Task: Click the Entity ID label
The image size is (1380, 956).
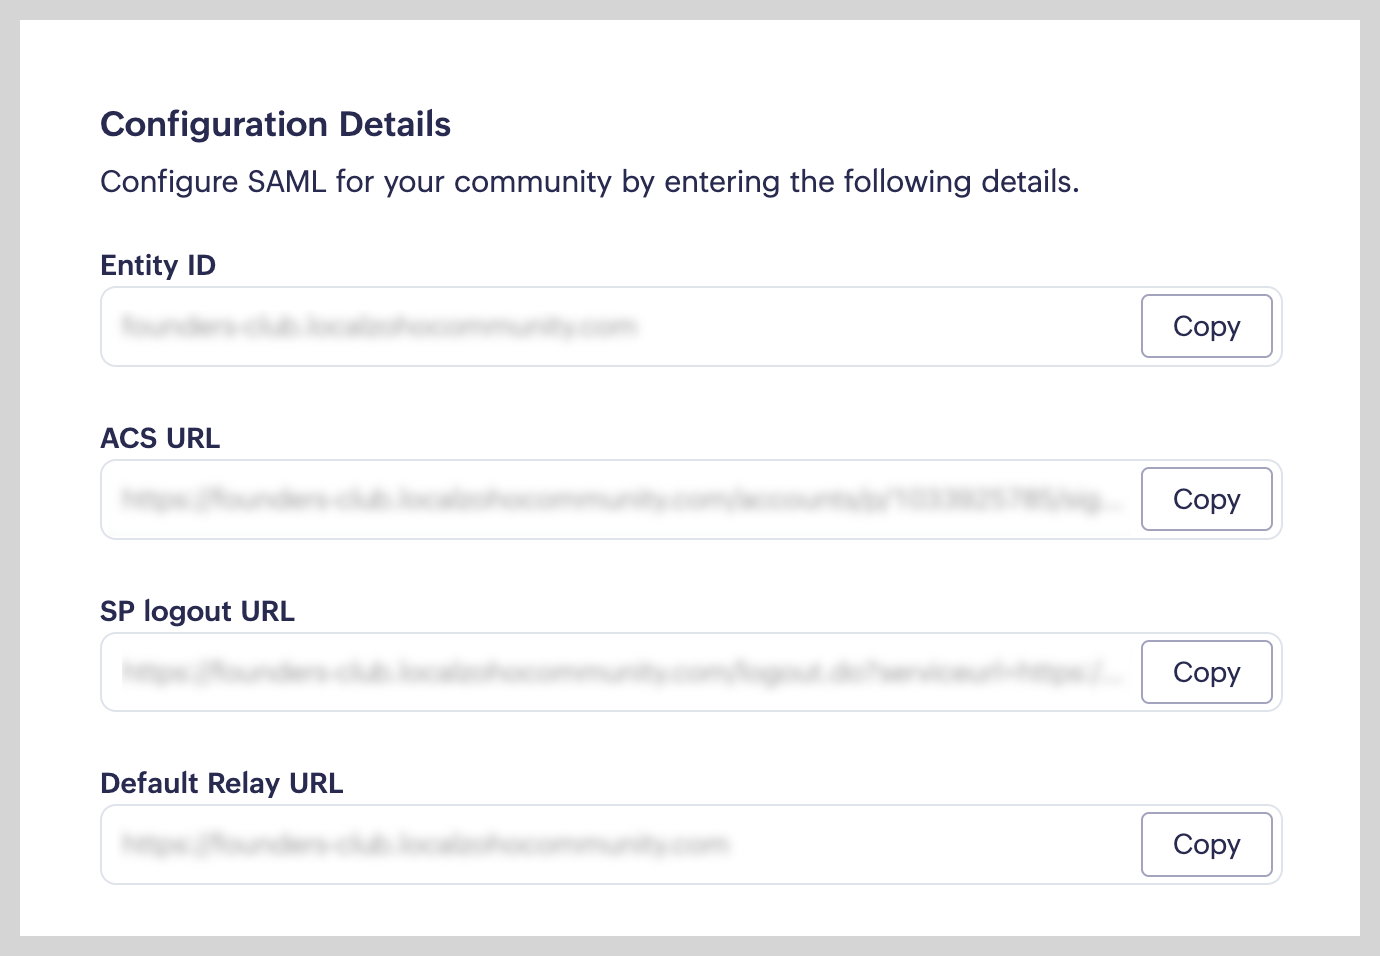Action: pyautogui.click(x=158, y=265)
